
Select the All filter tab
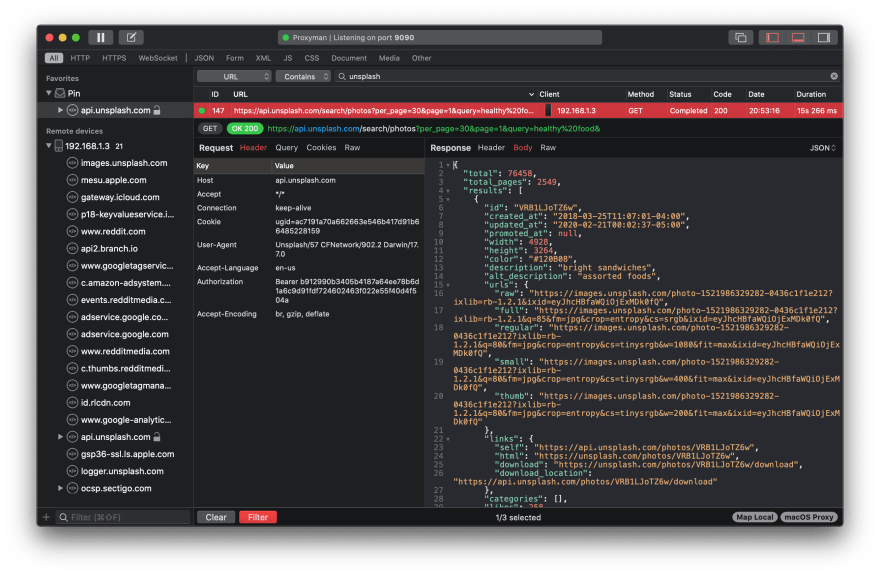[x=54, y=58]
